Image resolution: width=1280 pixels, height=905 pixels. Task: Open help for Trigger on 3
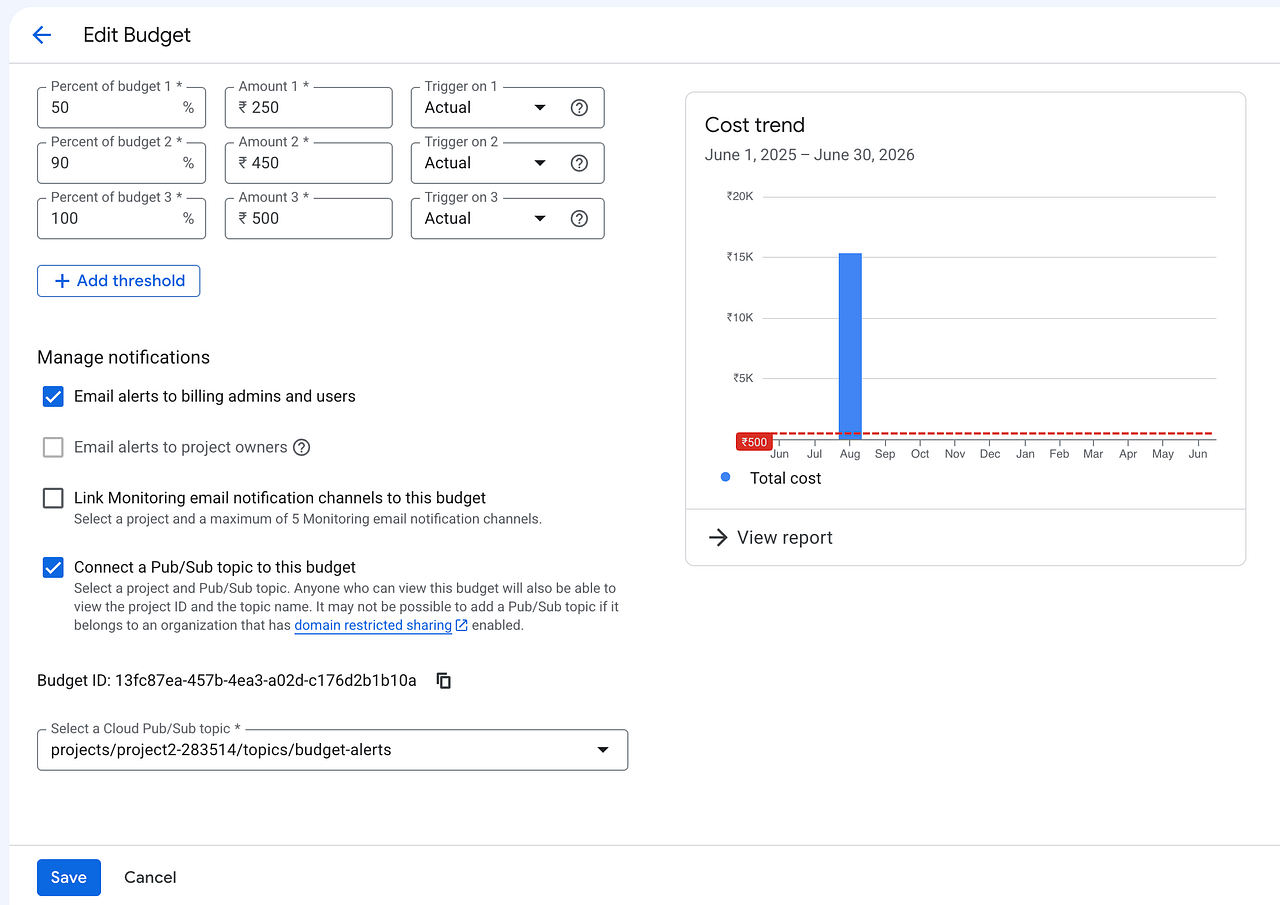click(579, 219)
